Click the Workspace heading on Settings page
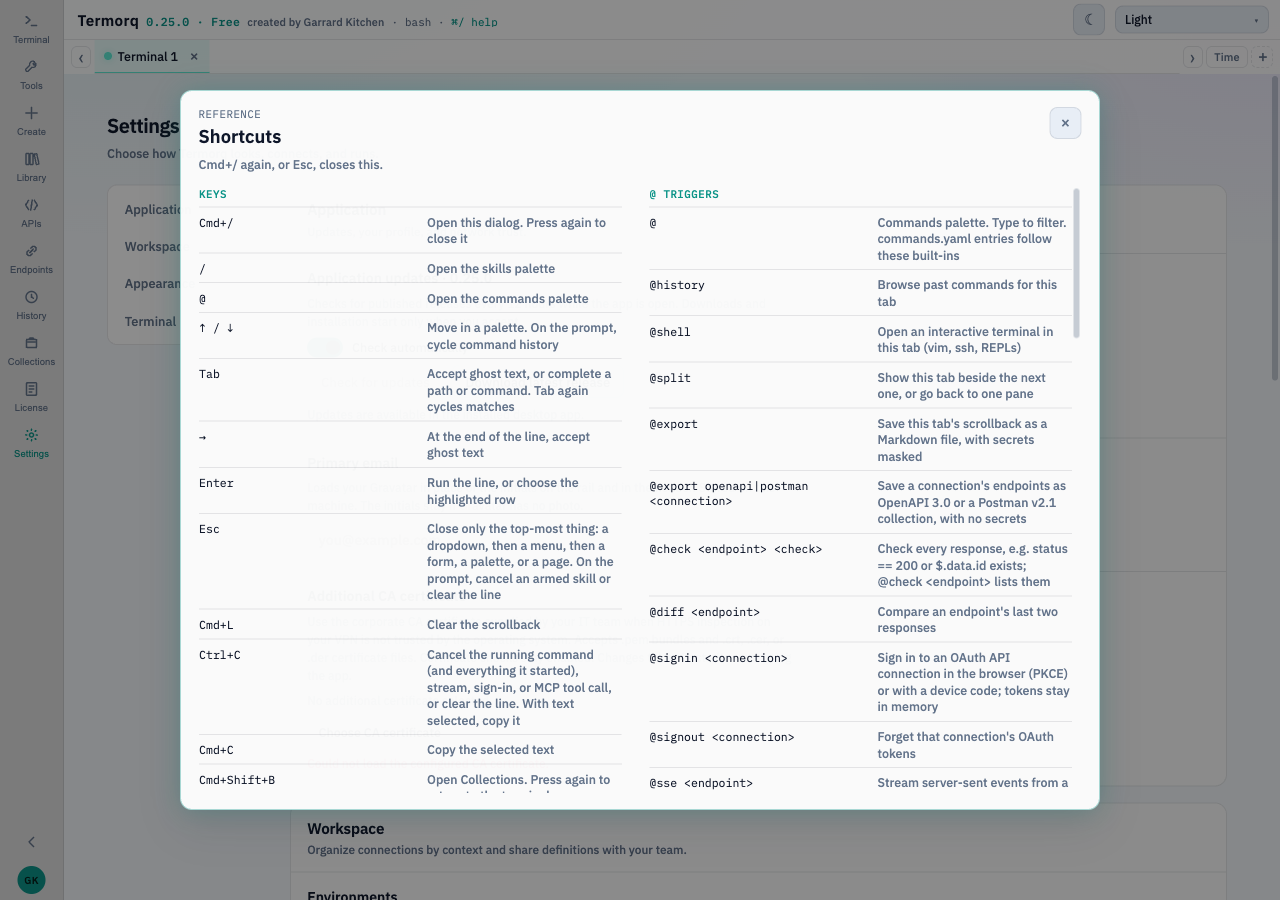The image size is (1280, 900). 346,829
